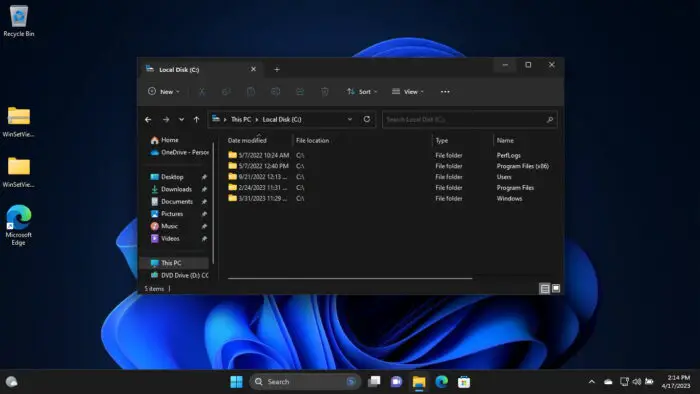Click the horizontal scrollbar in file list
Screen dimensions: 700x394
[x=350, y=278]
